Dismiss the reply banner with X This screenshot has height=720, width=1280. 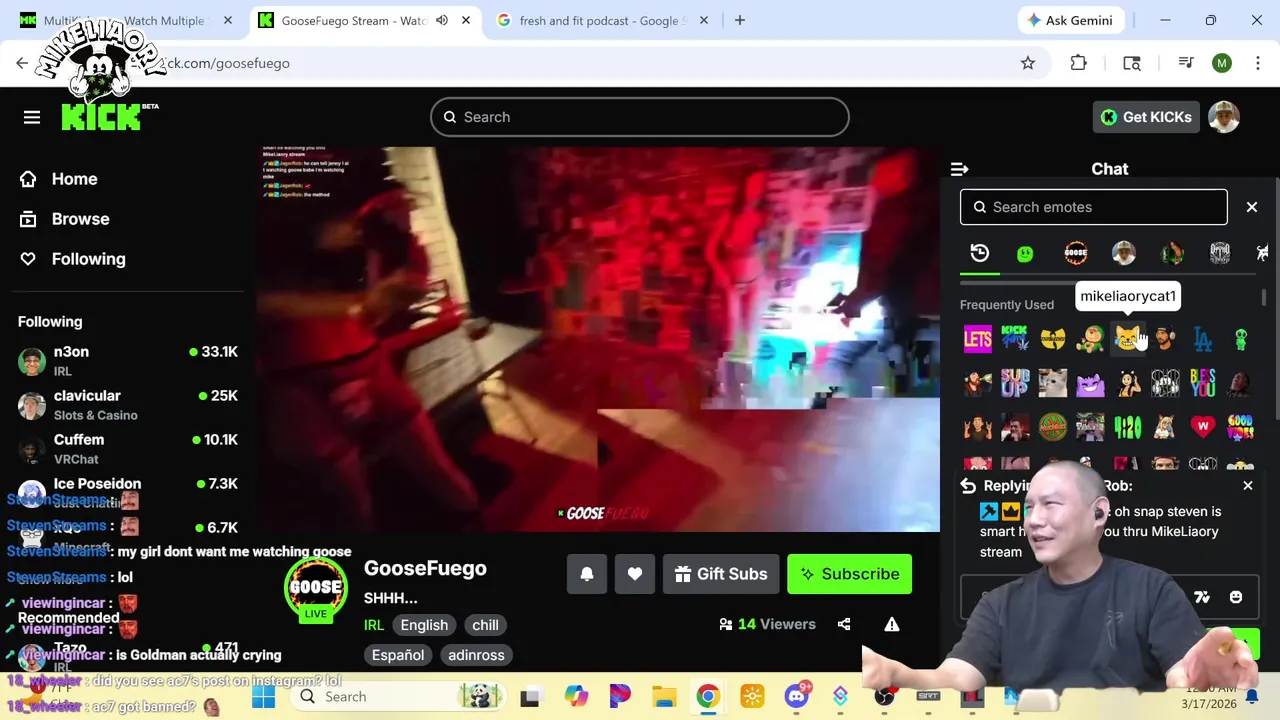[x=1248, y=486]
